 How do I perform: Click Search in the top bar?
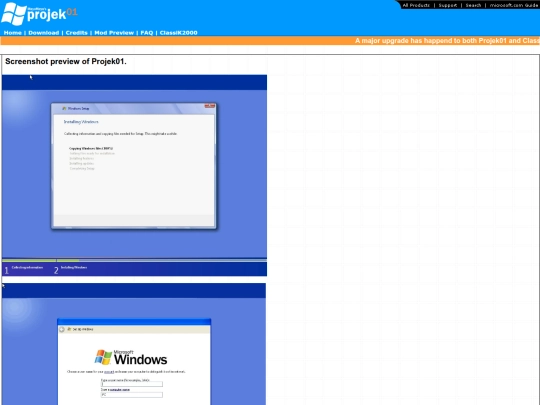click(x=473, y=5)
